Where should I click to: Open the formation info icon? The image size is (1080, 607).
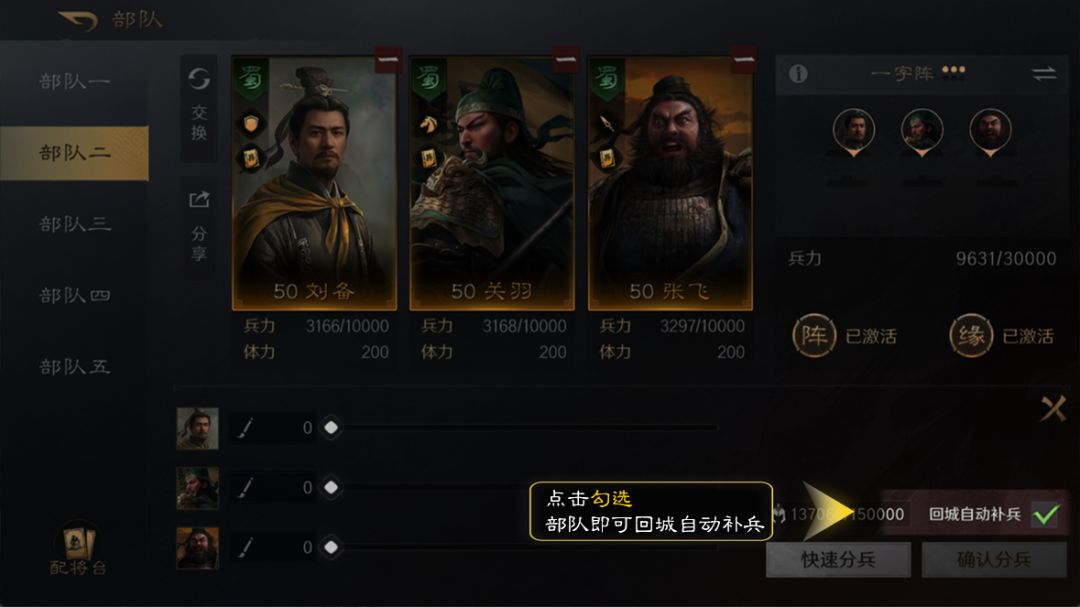click(x=798, y=74)
